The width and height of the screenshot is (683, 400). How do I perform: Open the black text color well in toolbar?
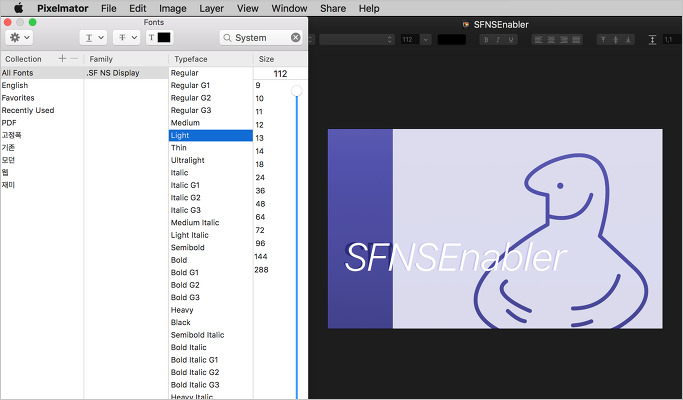point(452,40)
